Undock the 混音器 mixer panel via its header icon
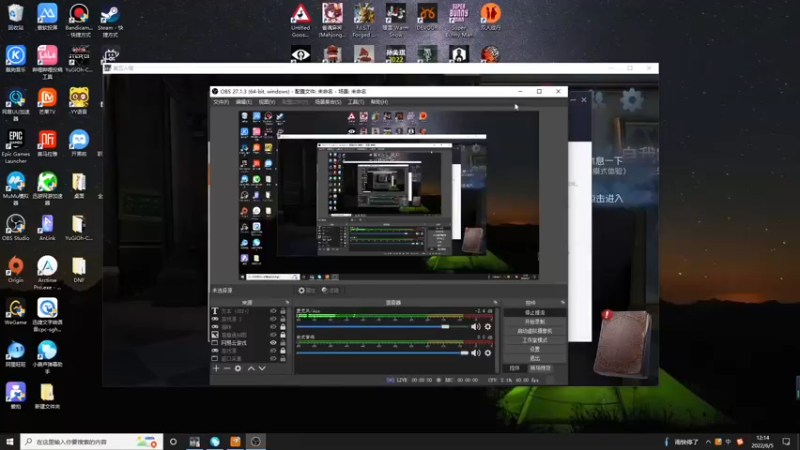The height and width of the screenshot is (450, 800). point(495,303)
